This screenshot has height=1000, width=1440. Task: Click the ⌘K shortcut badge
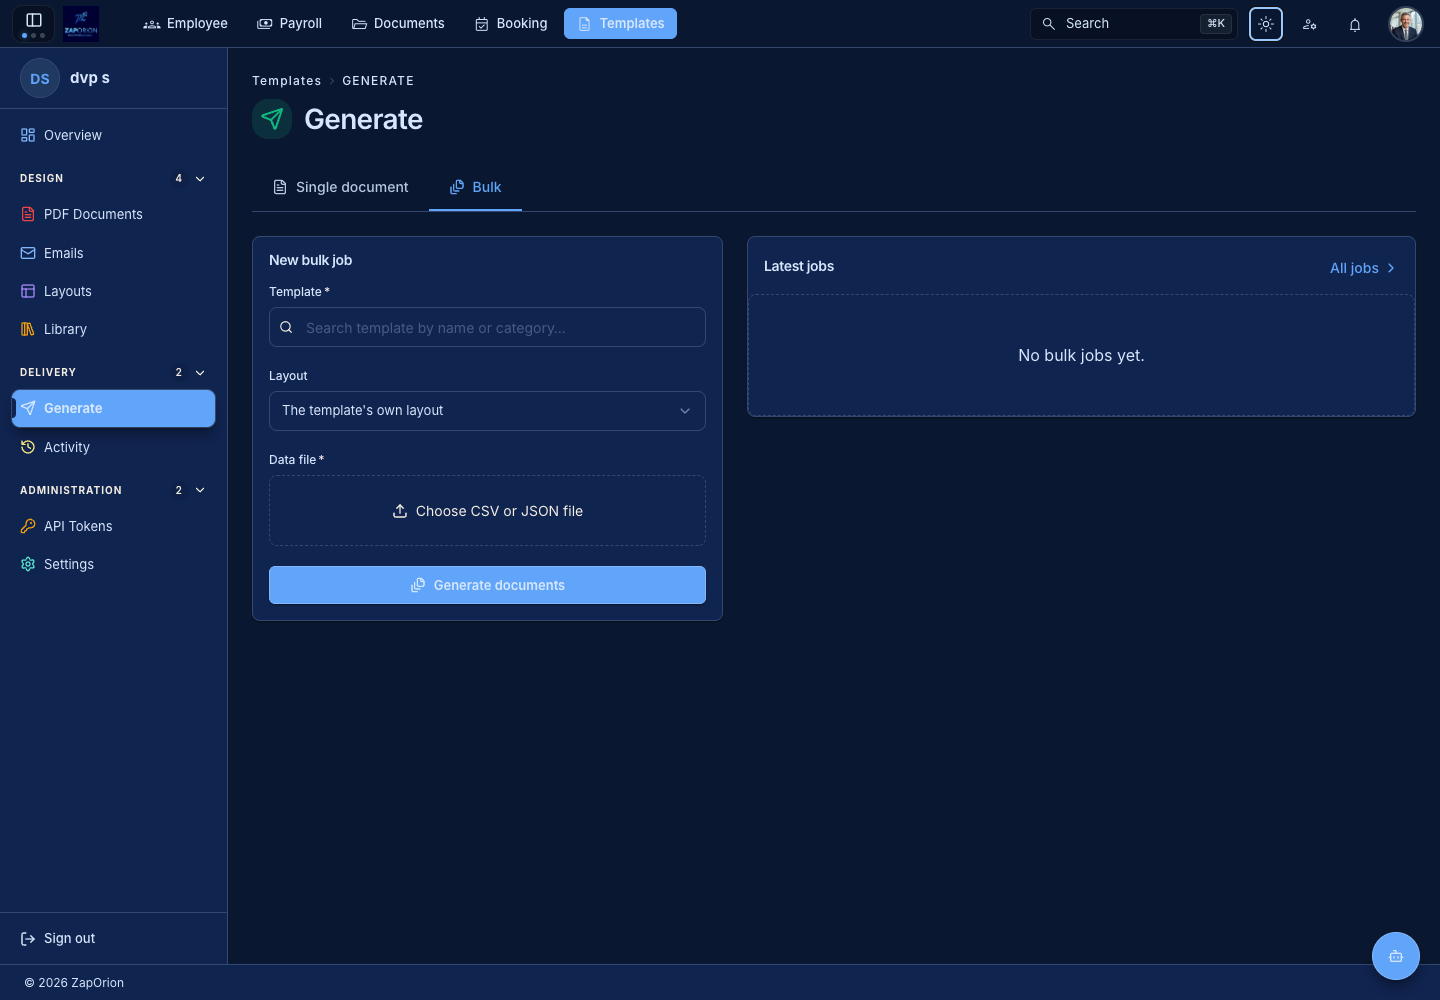(1216, 24)
